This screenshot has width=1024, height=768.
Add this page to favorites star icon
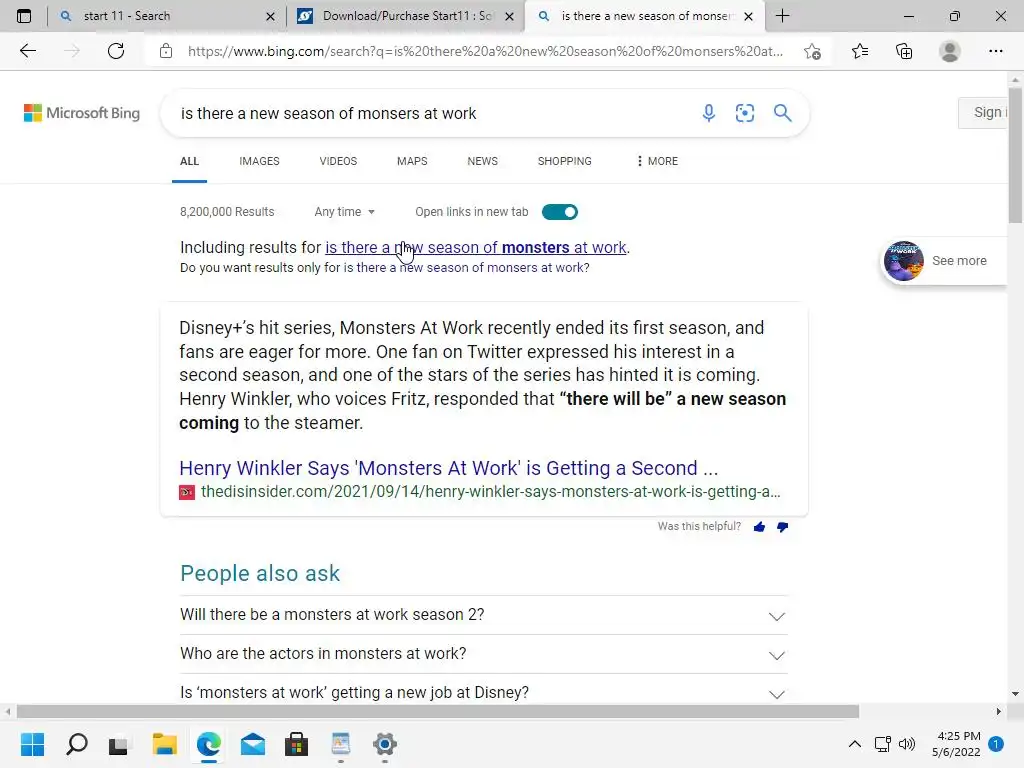[812, 51]
